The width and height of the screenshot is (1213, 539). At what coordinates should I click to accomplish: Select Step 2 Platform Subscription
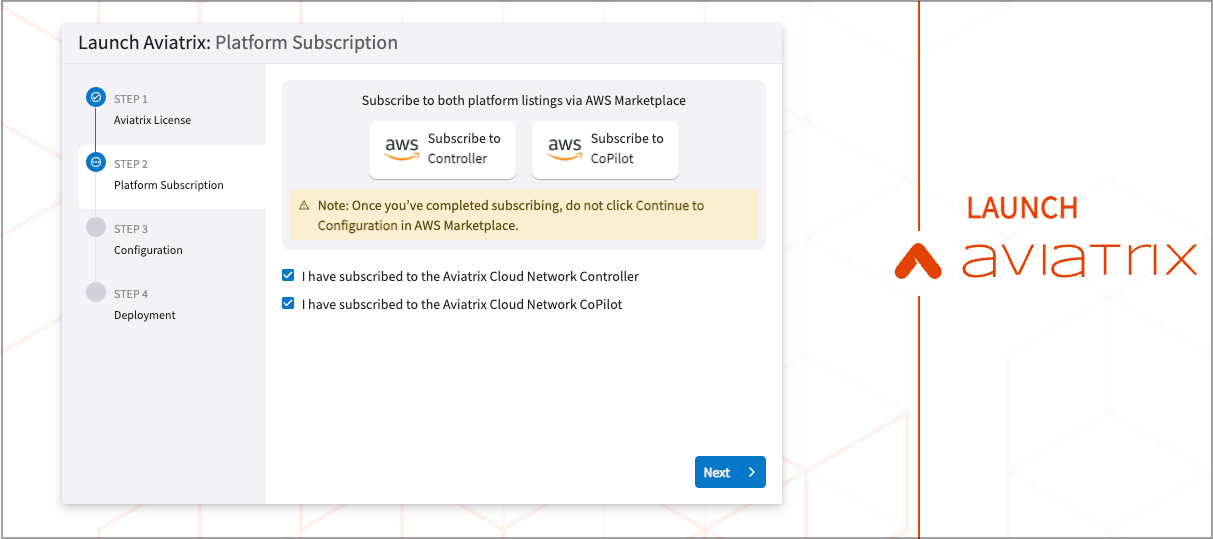click(172, 175)
